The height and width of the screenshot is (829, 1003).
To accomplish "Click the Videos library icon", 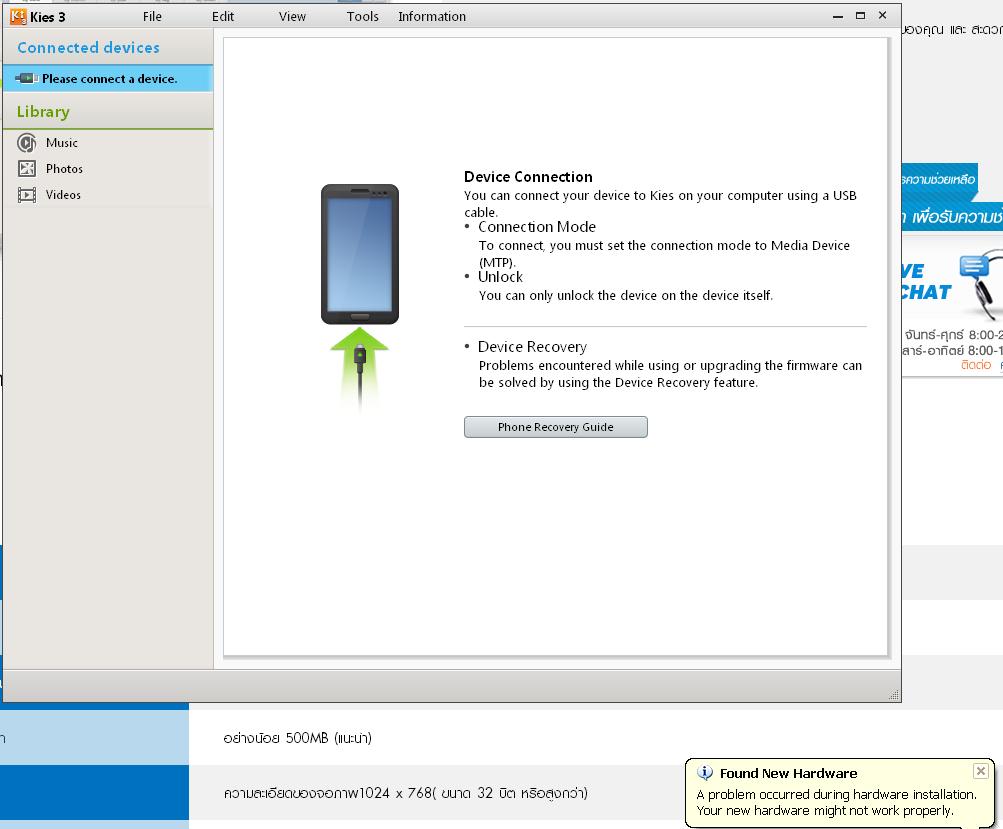I will (27, 194).
